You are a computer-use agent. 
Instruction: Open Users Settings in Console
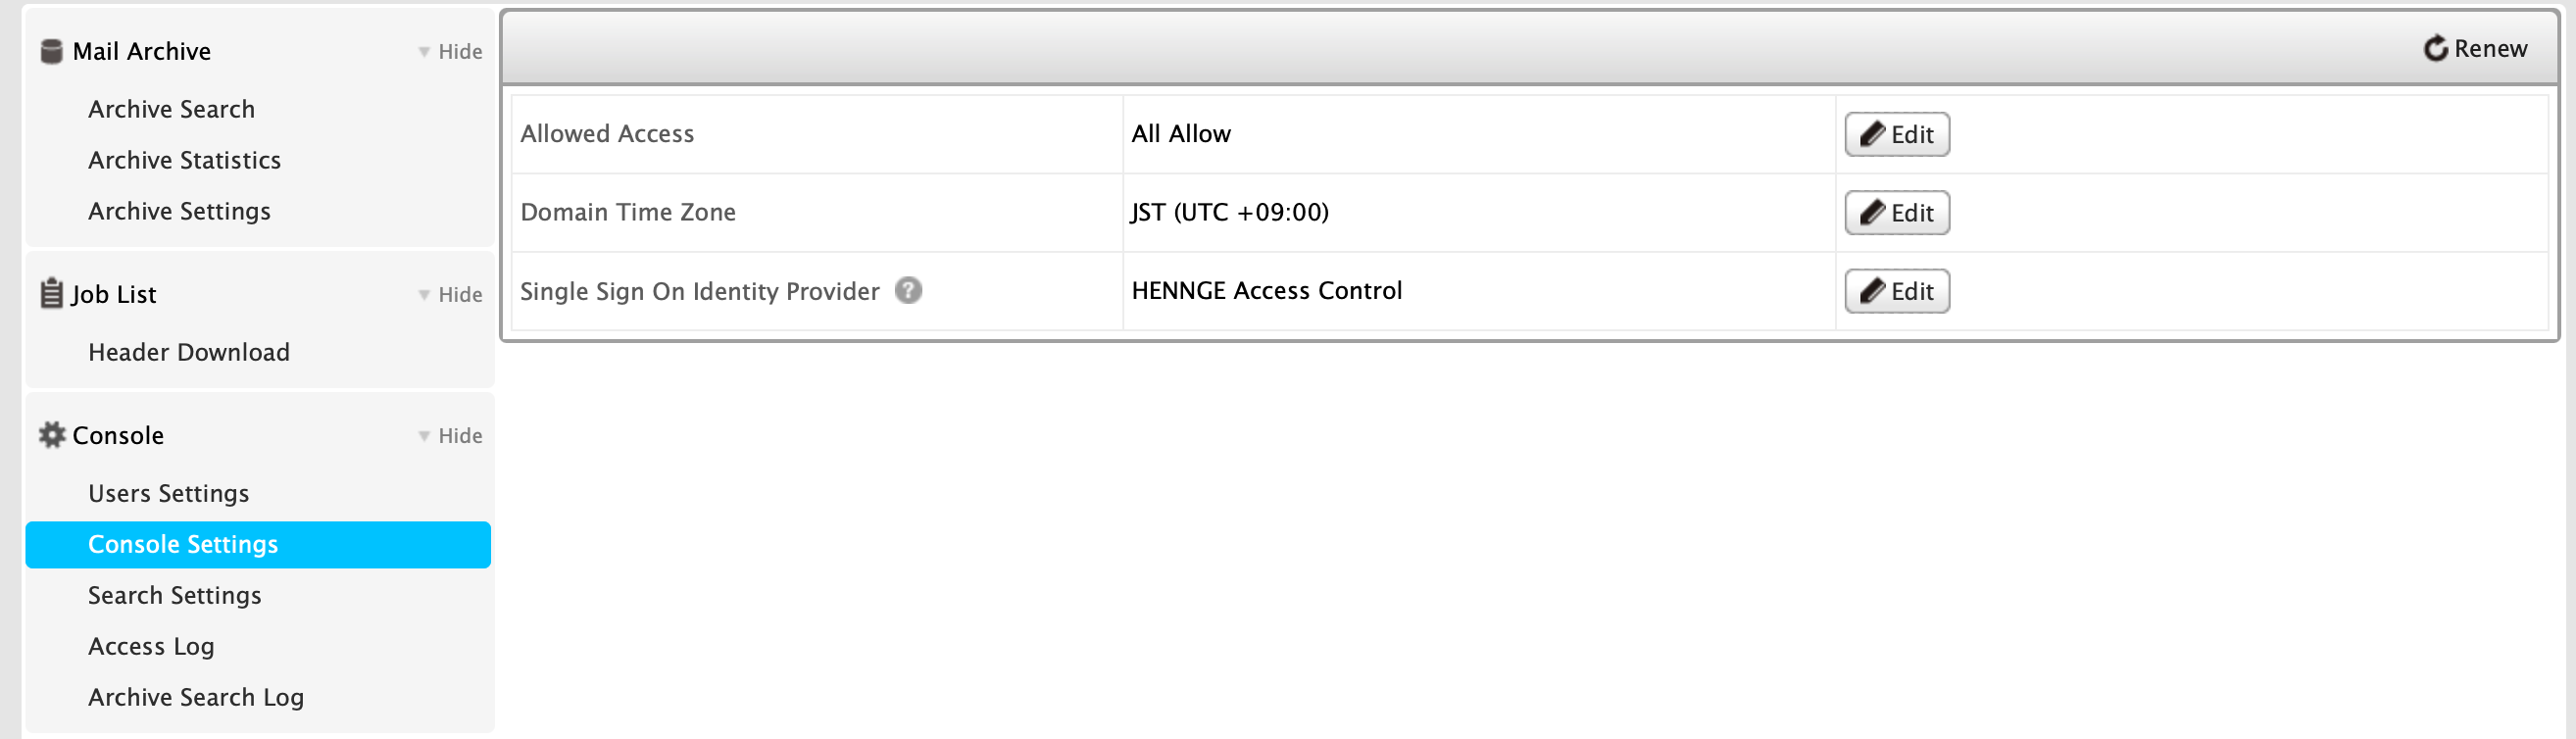point(168,493)
